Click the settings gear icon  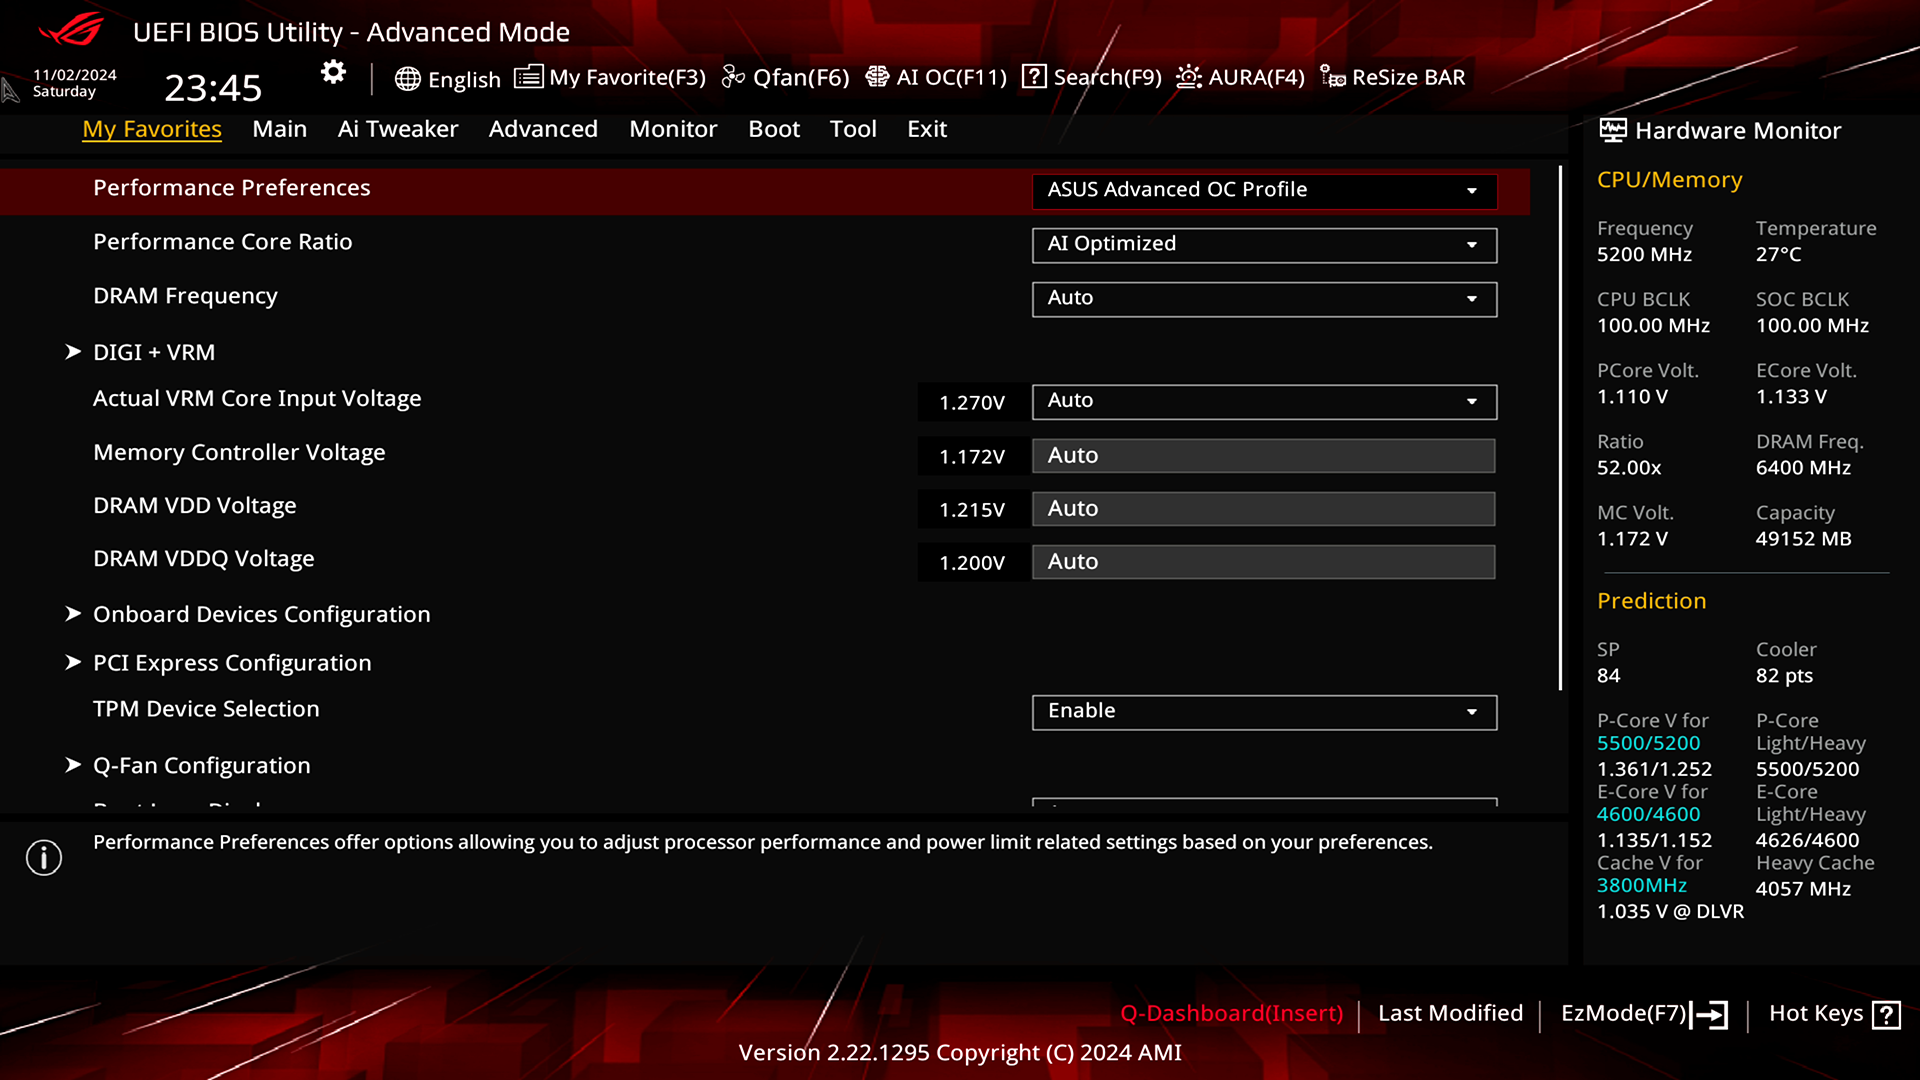333,72
